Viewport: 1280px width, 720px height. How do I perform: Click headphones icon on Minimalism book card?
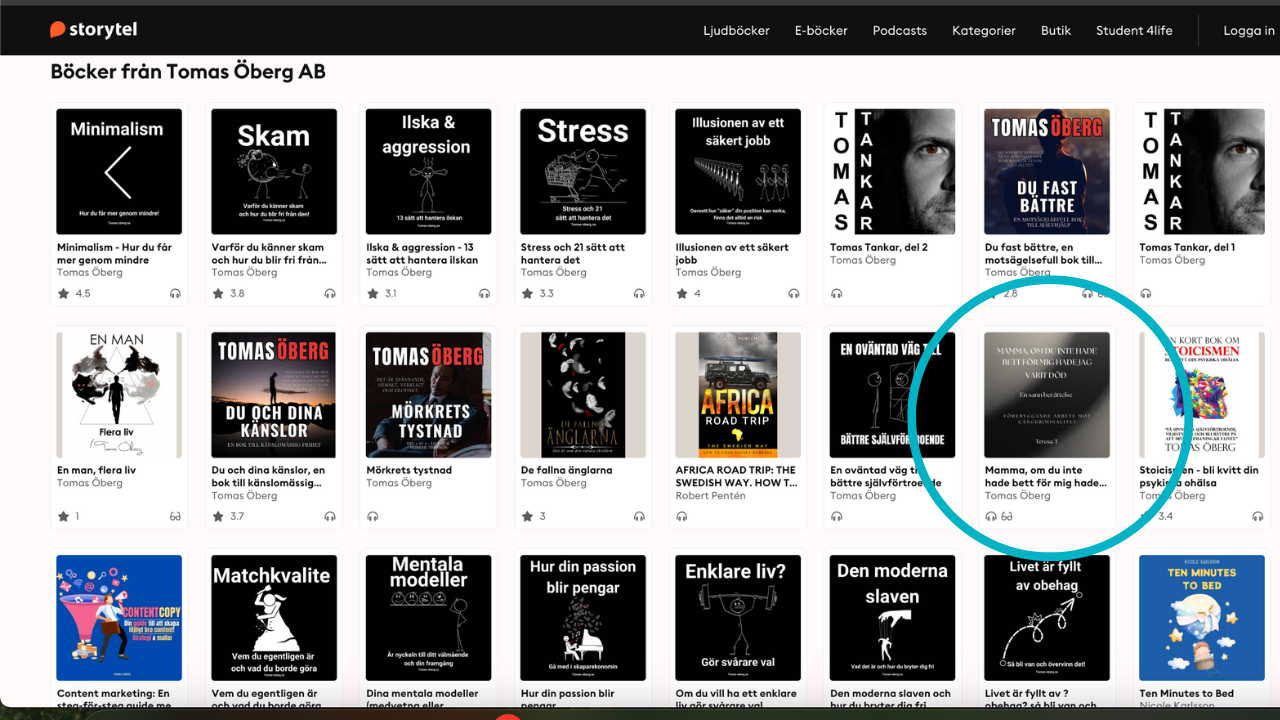[x=176, y=294]
